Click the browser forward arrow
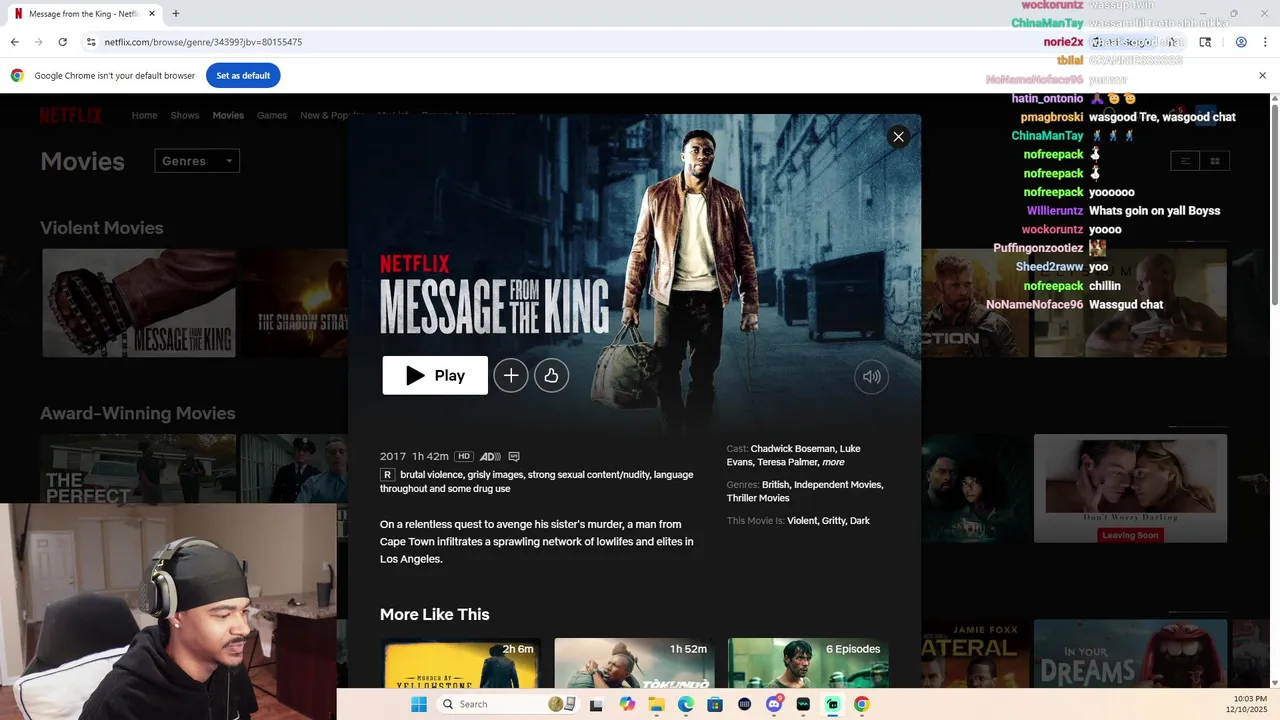The width and height of the screenshot is (1280, 720). pos(38,42)
